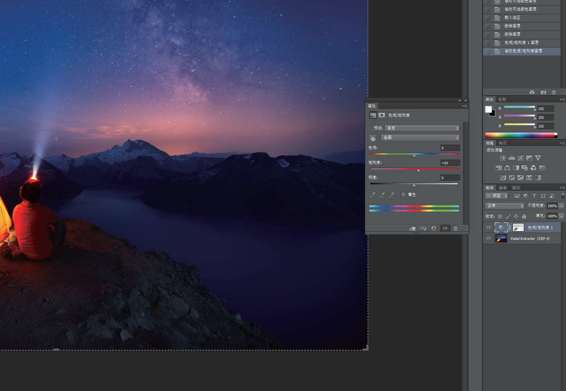Click the foreground white color swatch
Image resolution: width=566 pixels, height=391 pixels.
(488, 109)
